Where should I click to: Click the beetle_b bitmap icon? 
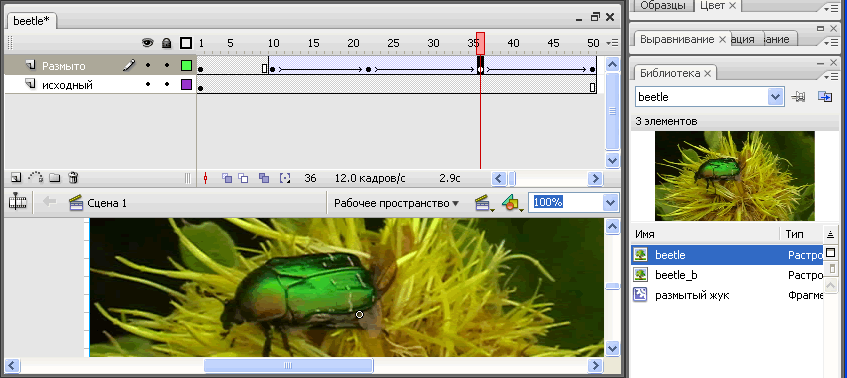click(640, 275)
